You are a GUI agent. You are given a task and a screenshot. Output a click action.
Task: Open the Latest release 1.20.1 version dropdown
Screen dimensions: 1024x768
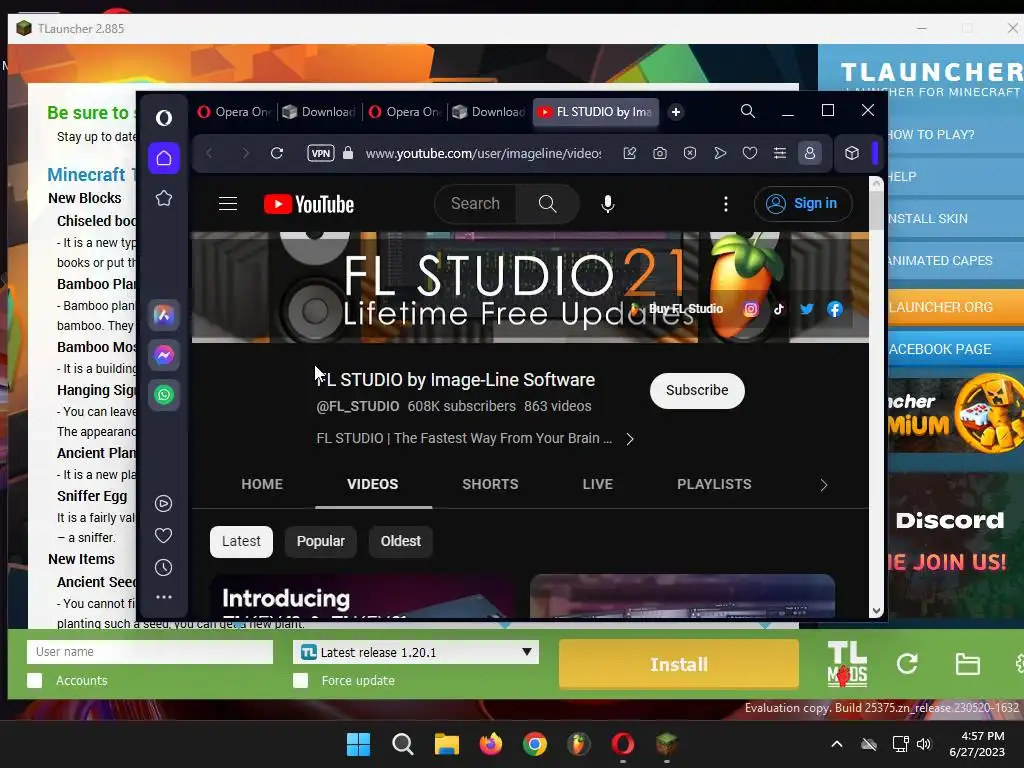pyautogui.click(x=416, y=652)
